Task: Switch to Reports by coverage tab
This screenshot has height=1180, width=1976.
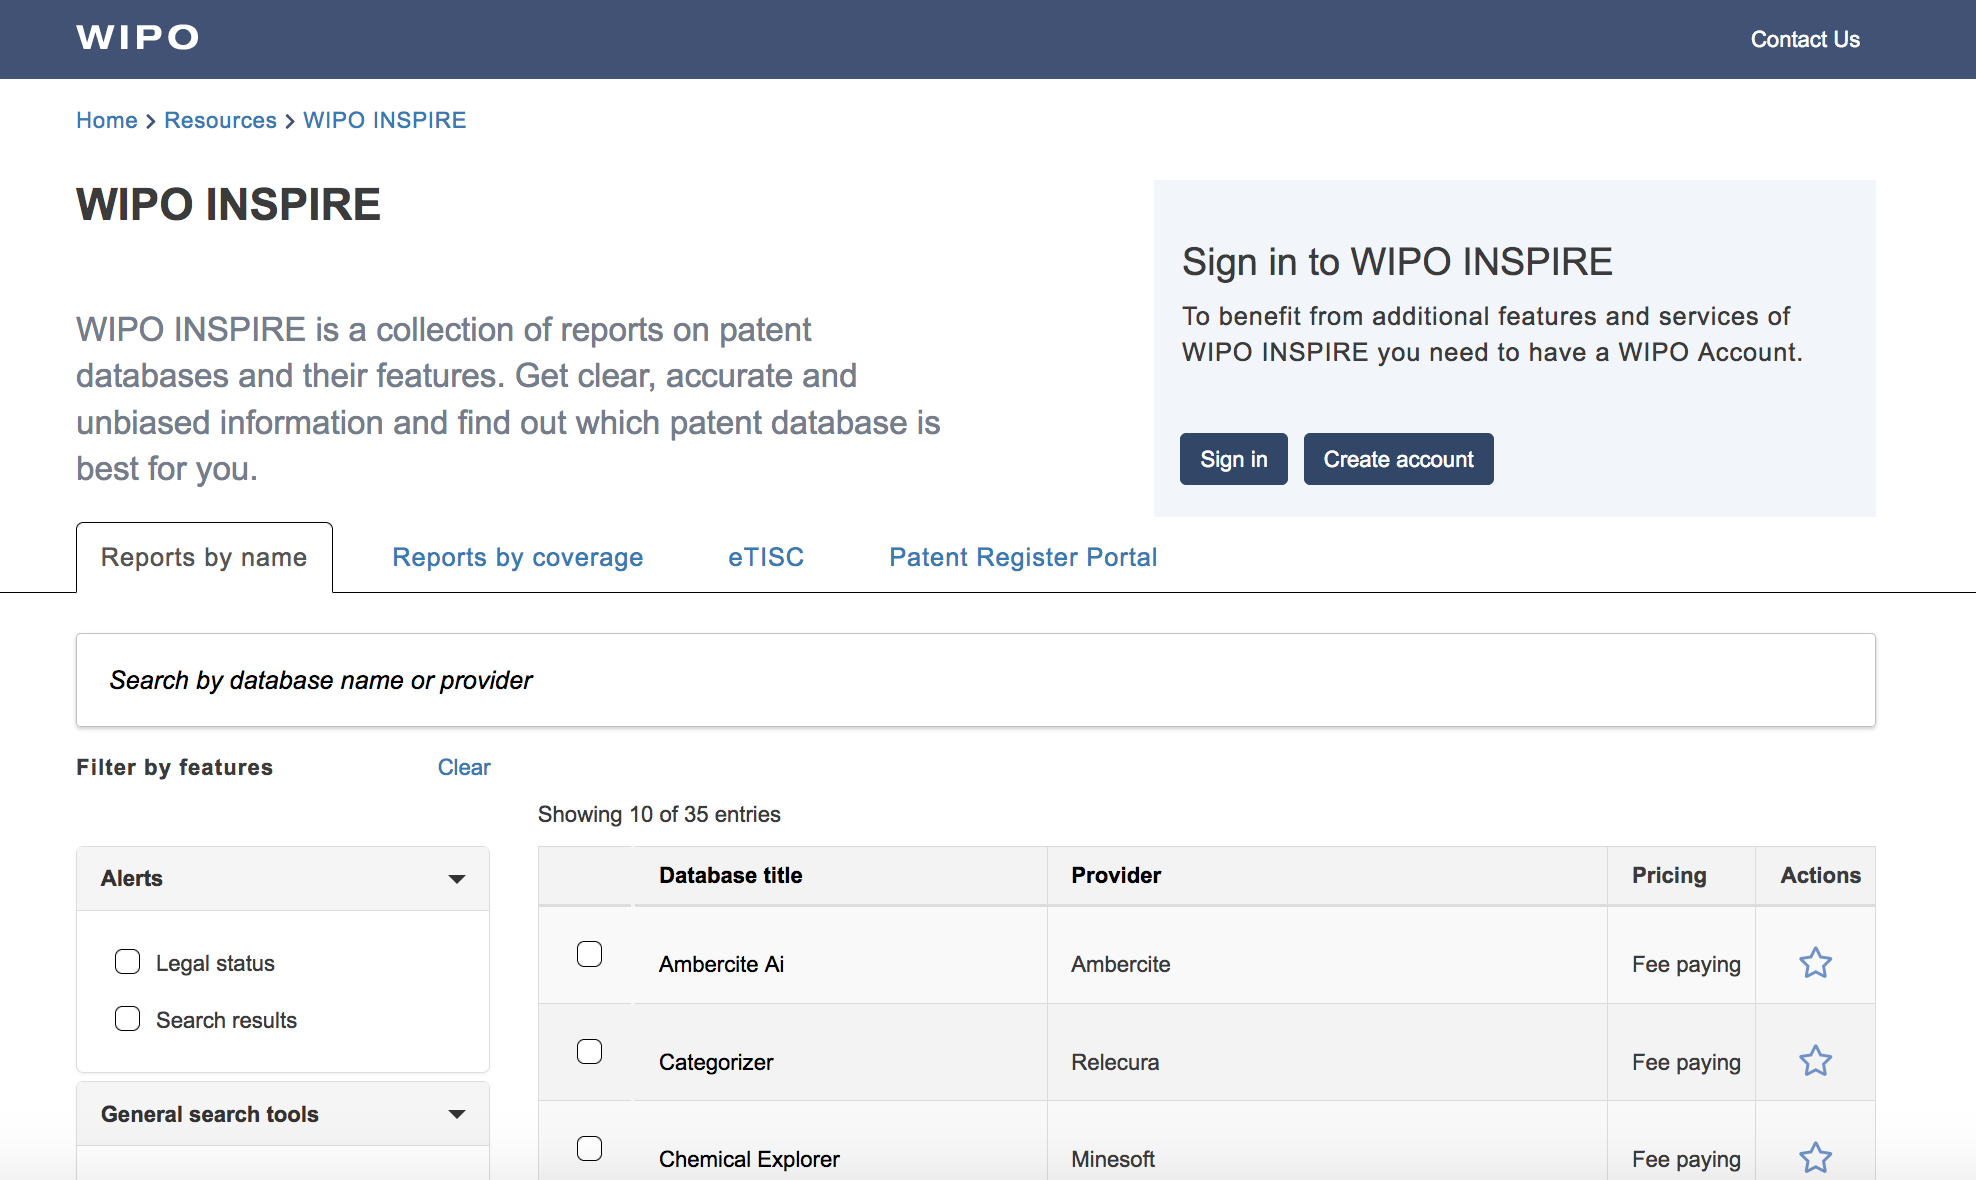Action: point(517,557)
